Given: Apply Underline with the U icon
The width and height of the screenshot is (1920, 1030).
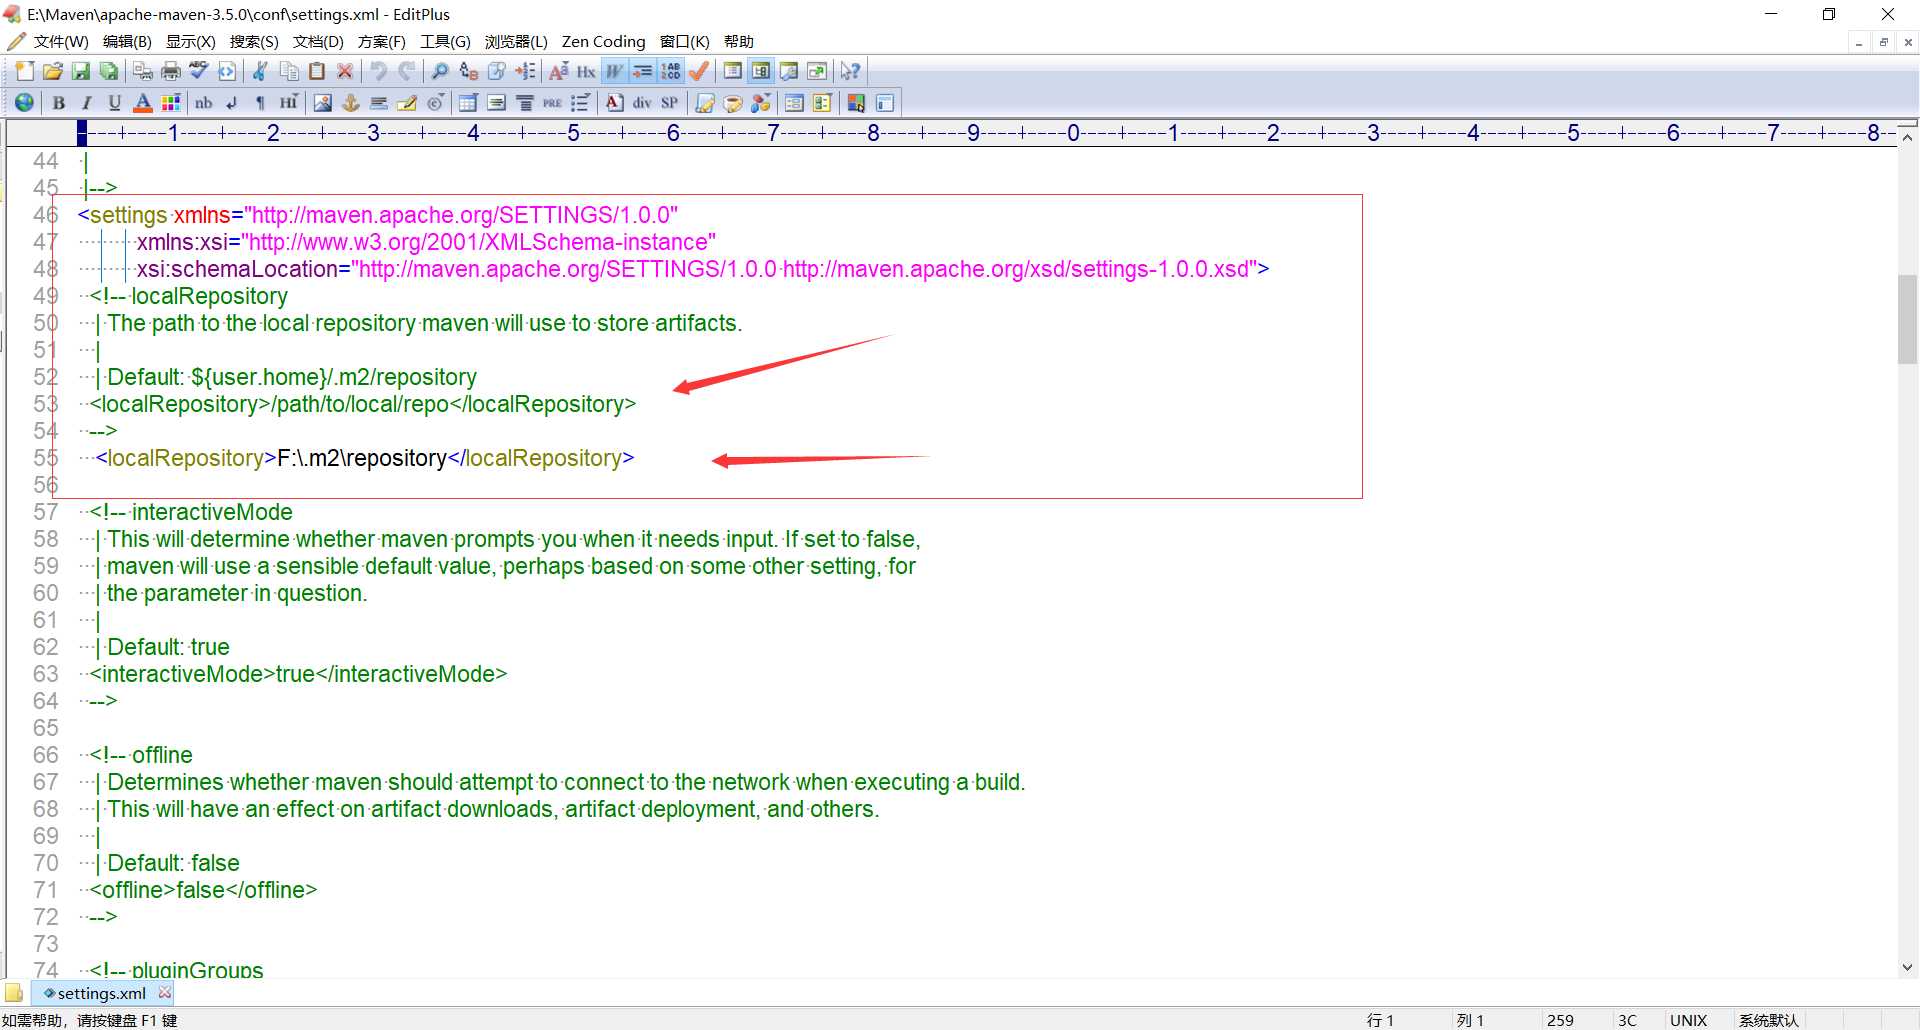Looking at the screenshot, I should (115, 102).
